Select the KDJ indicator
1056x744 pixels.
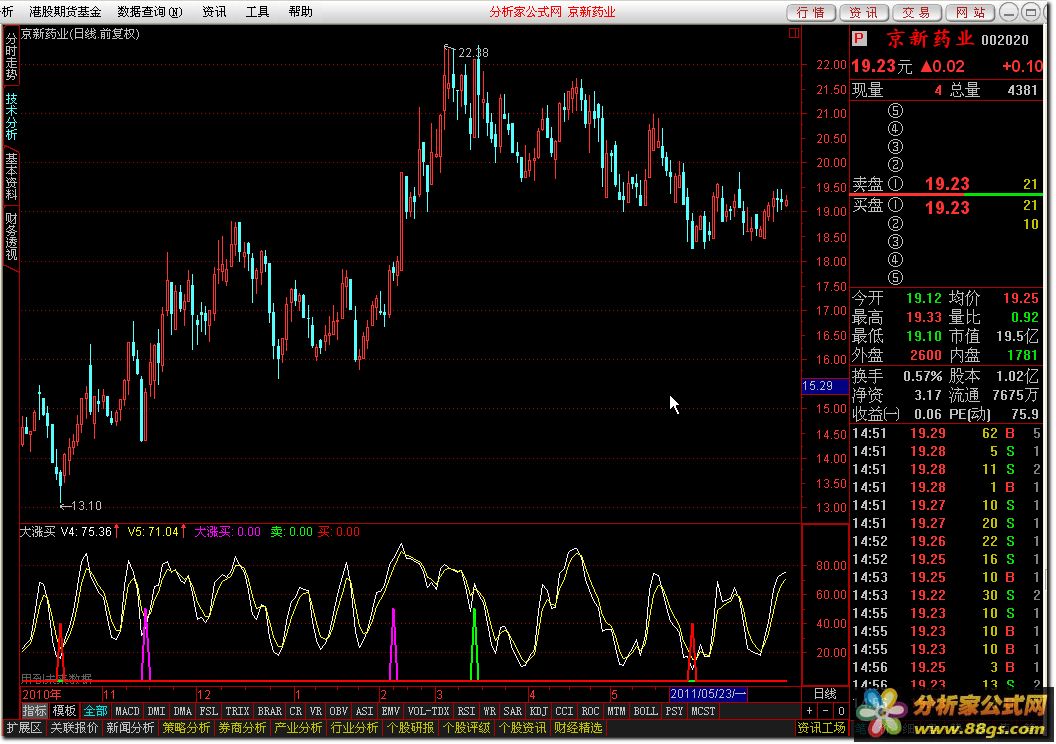(x=539, y=711)
